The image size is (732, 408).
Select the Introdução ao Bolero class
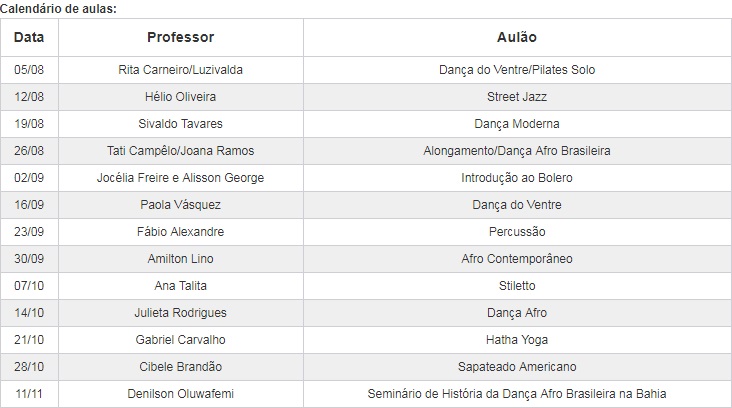517,178
